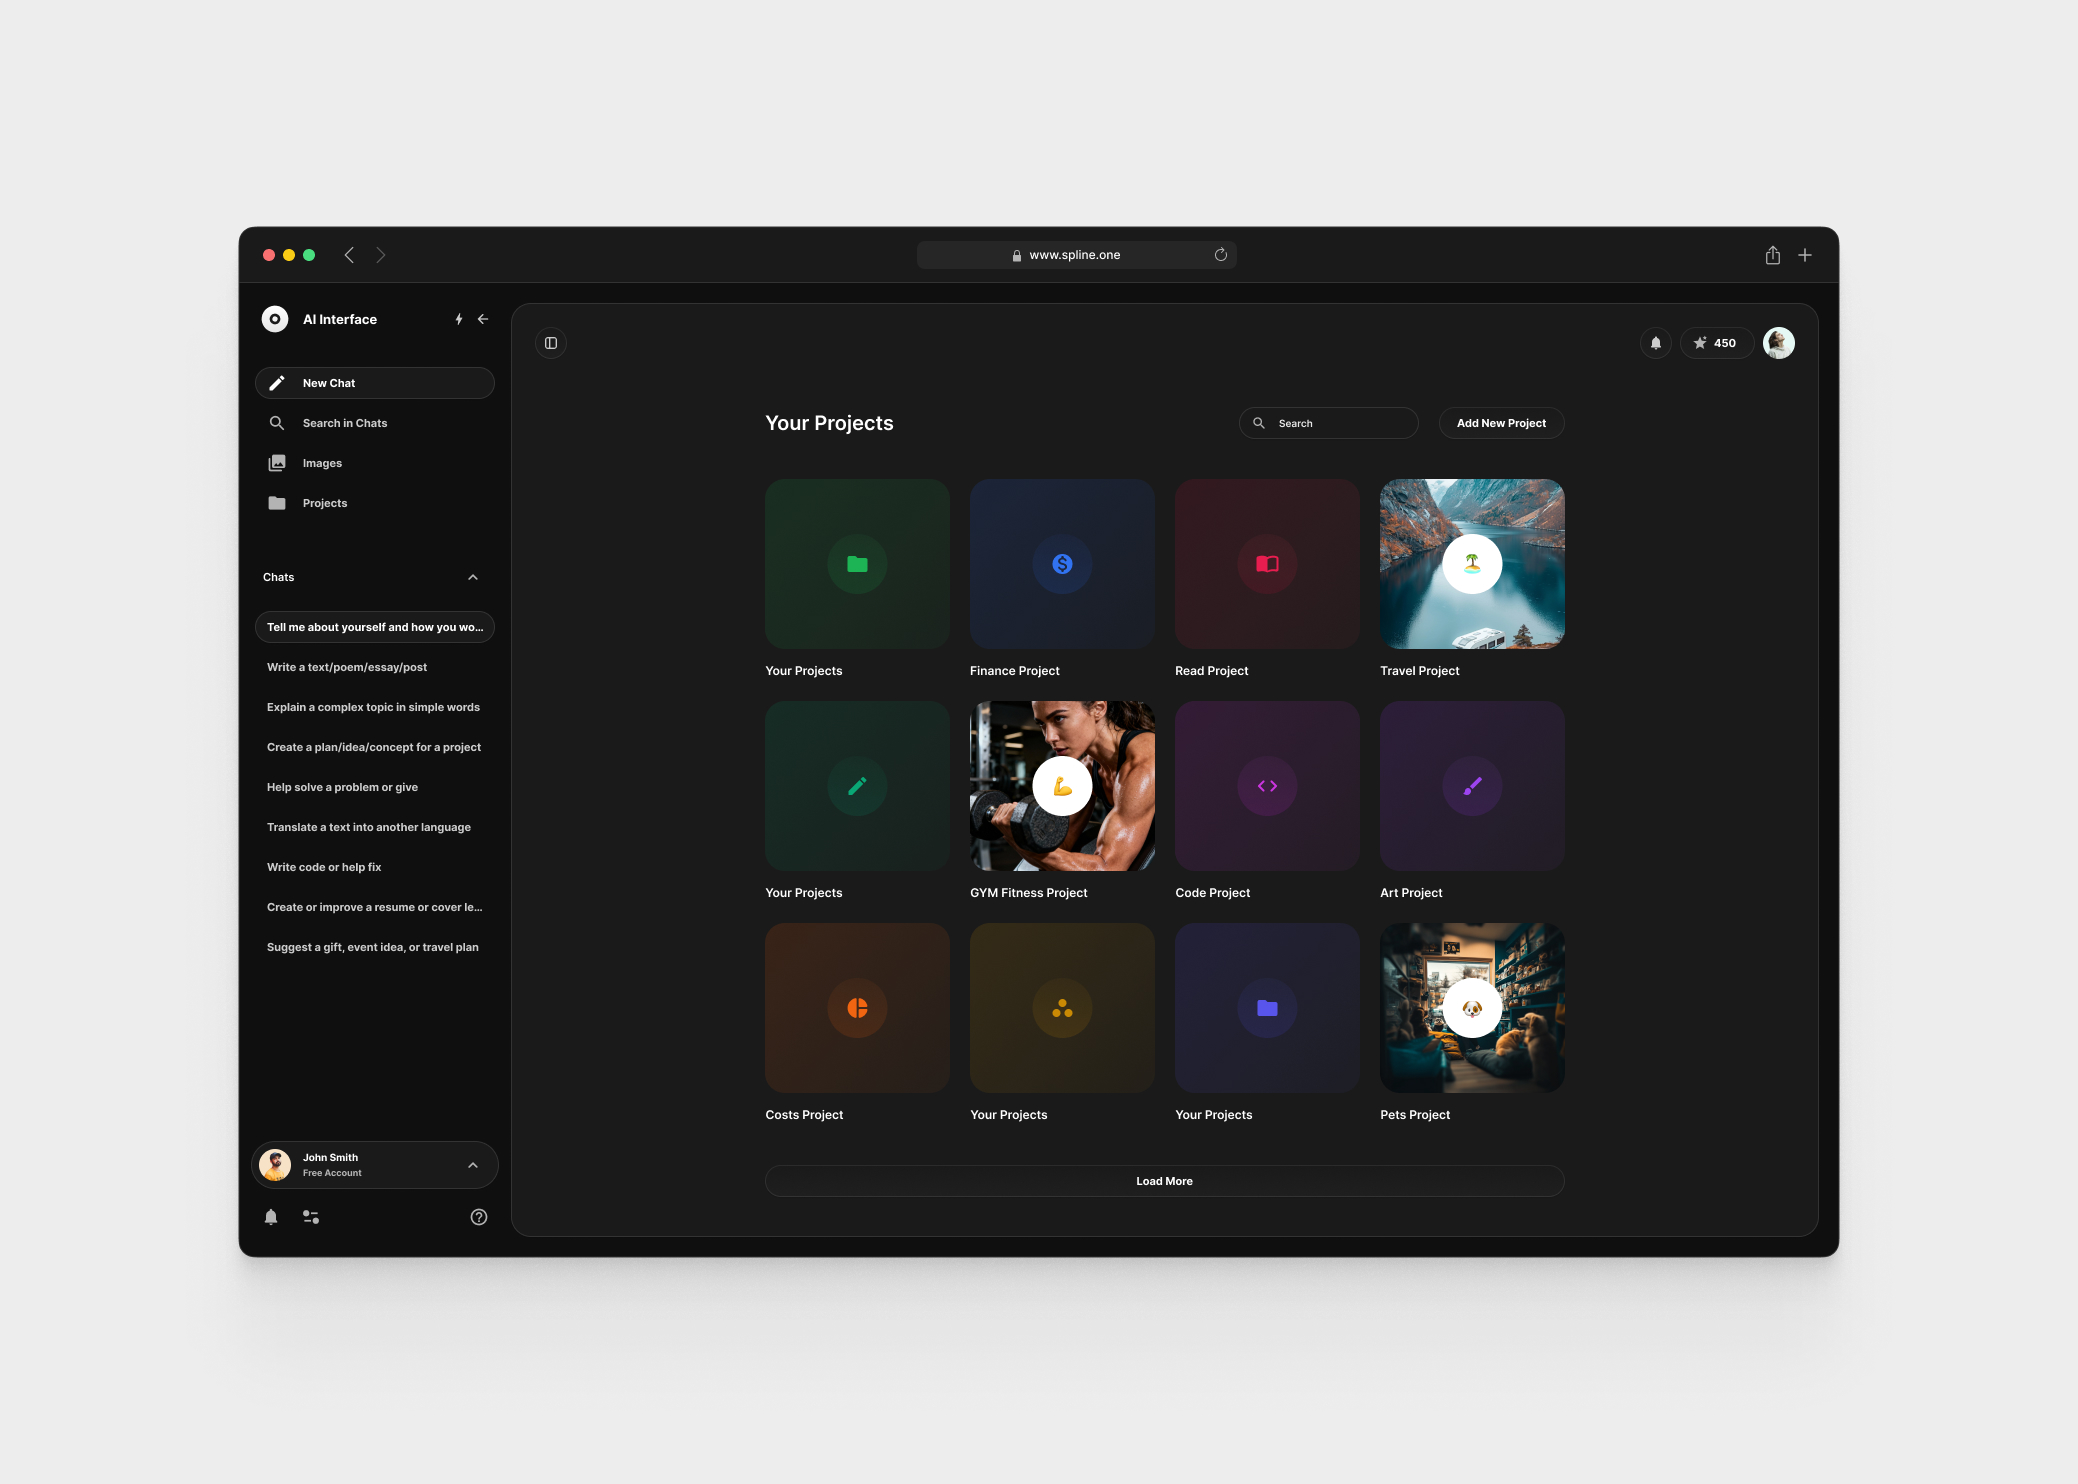The height and width of the screenshot is (1484, 2078).
Task: Click the bell icon at sidebar bottom
Action: coord(271,1217)
